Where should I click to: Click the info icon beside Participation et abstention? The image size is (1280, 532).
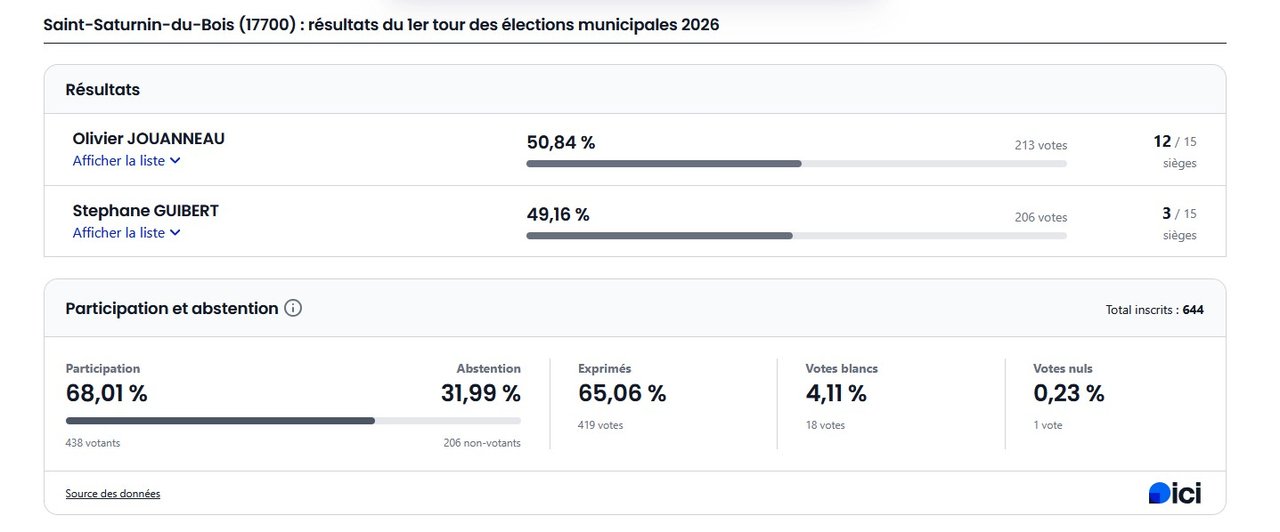click(293, 308)
